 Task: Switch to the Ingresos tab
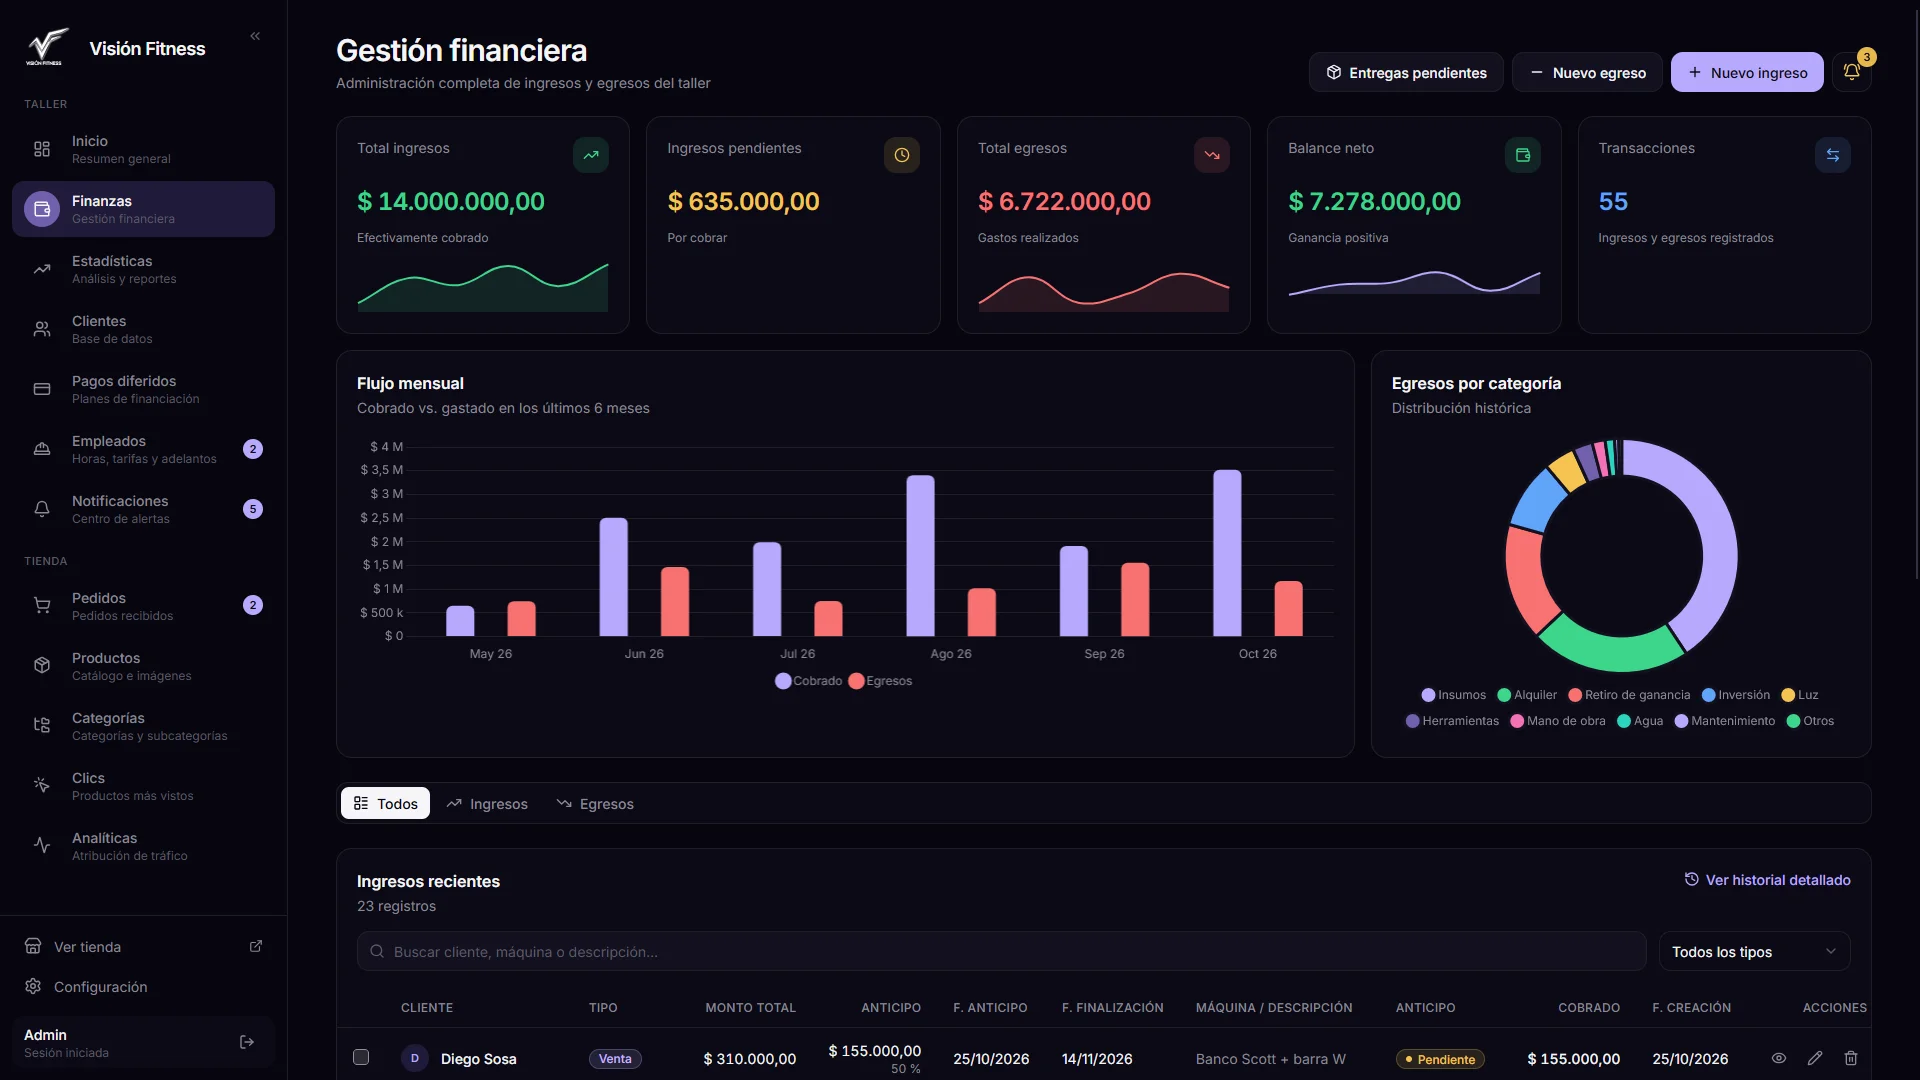[487, 804]
